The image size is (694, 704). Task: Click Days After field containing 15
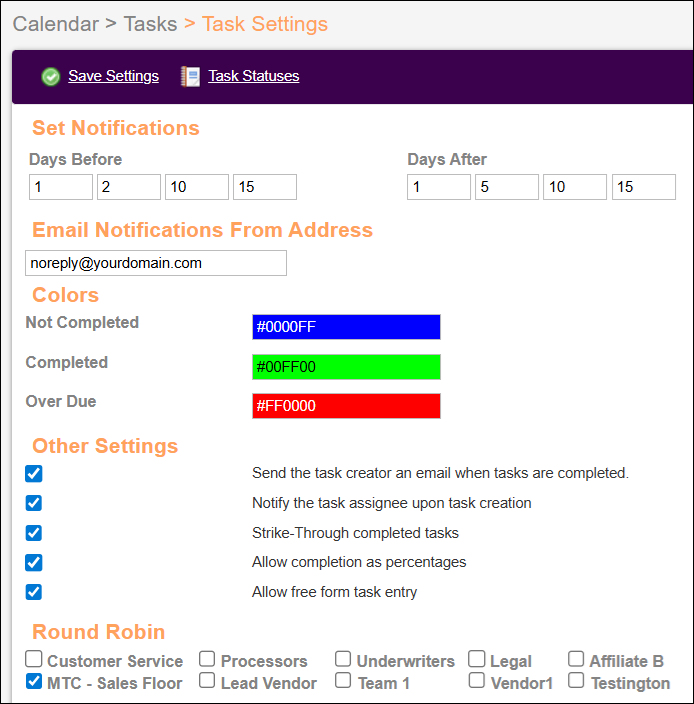pos(644,187)
